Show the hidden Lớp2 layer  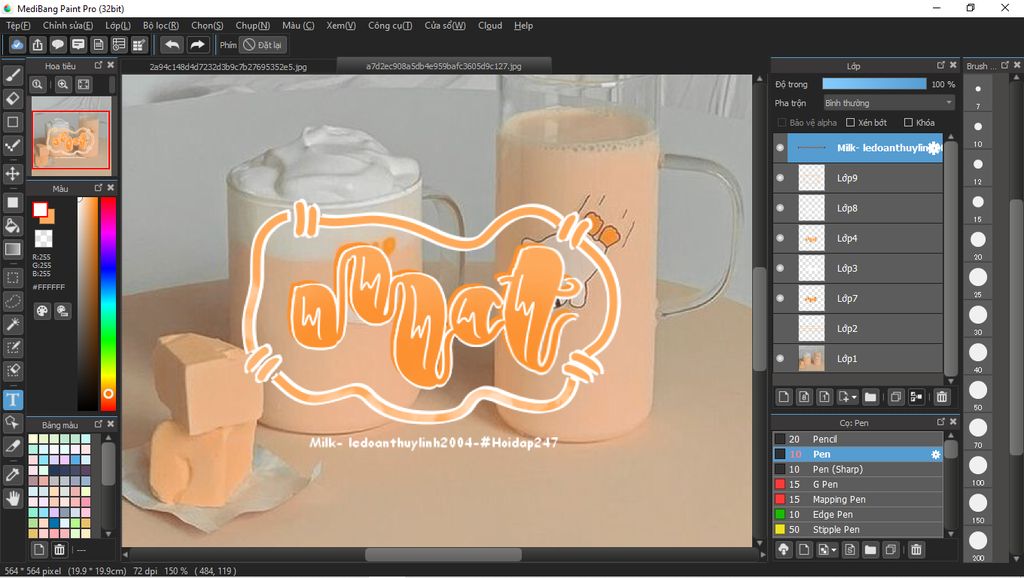(780, 328)
